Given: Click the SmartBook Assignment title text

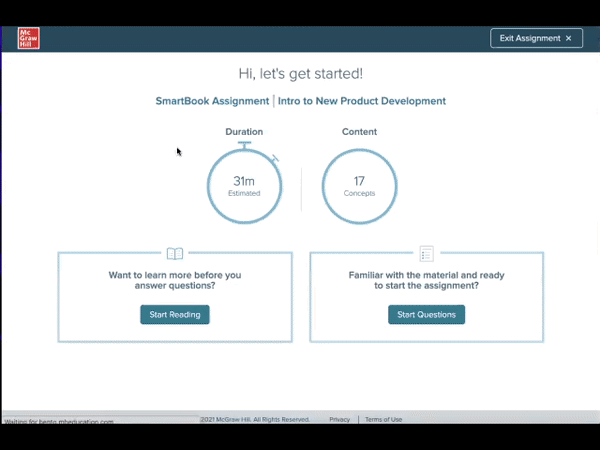Looking at the screenshot, I should 212,101.
